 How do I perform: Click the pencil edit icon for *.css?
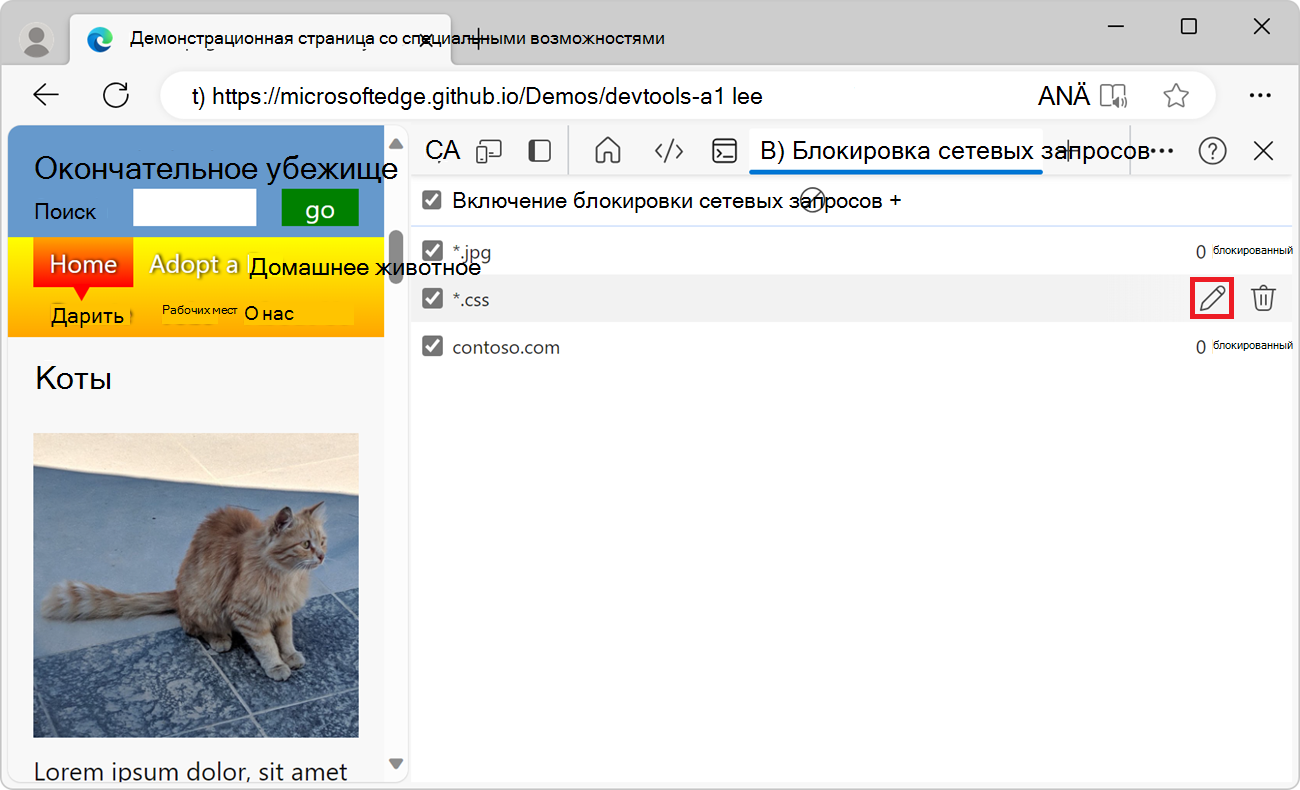[1212, 298]
